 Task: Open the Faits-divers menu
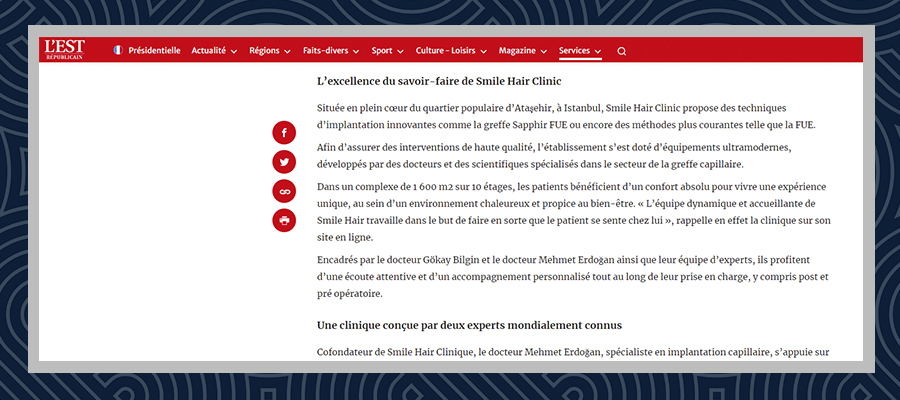coord(331,51)
